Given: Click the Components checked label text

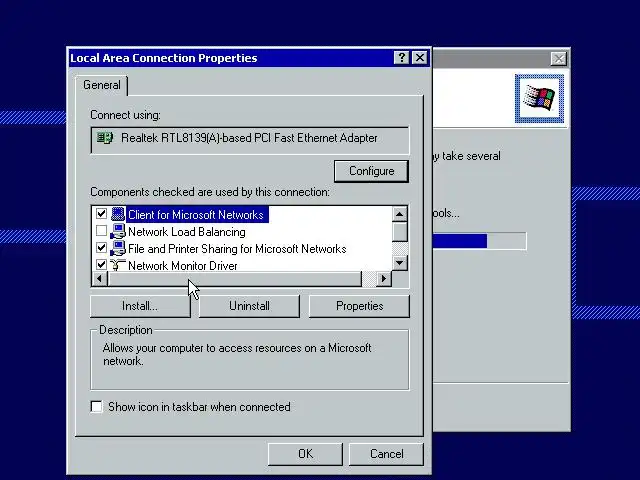Looking at the screenshot, I should pos(210,192).
